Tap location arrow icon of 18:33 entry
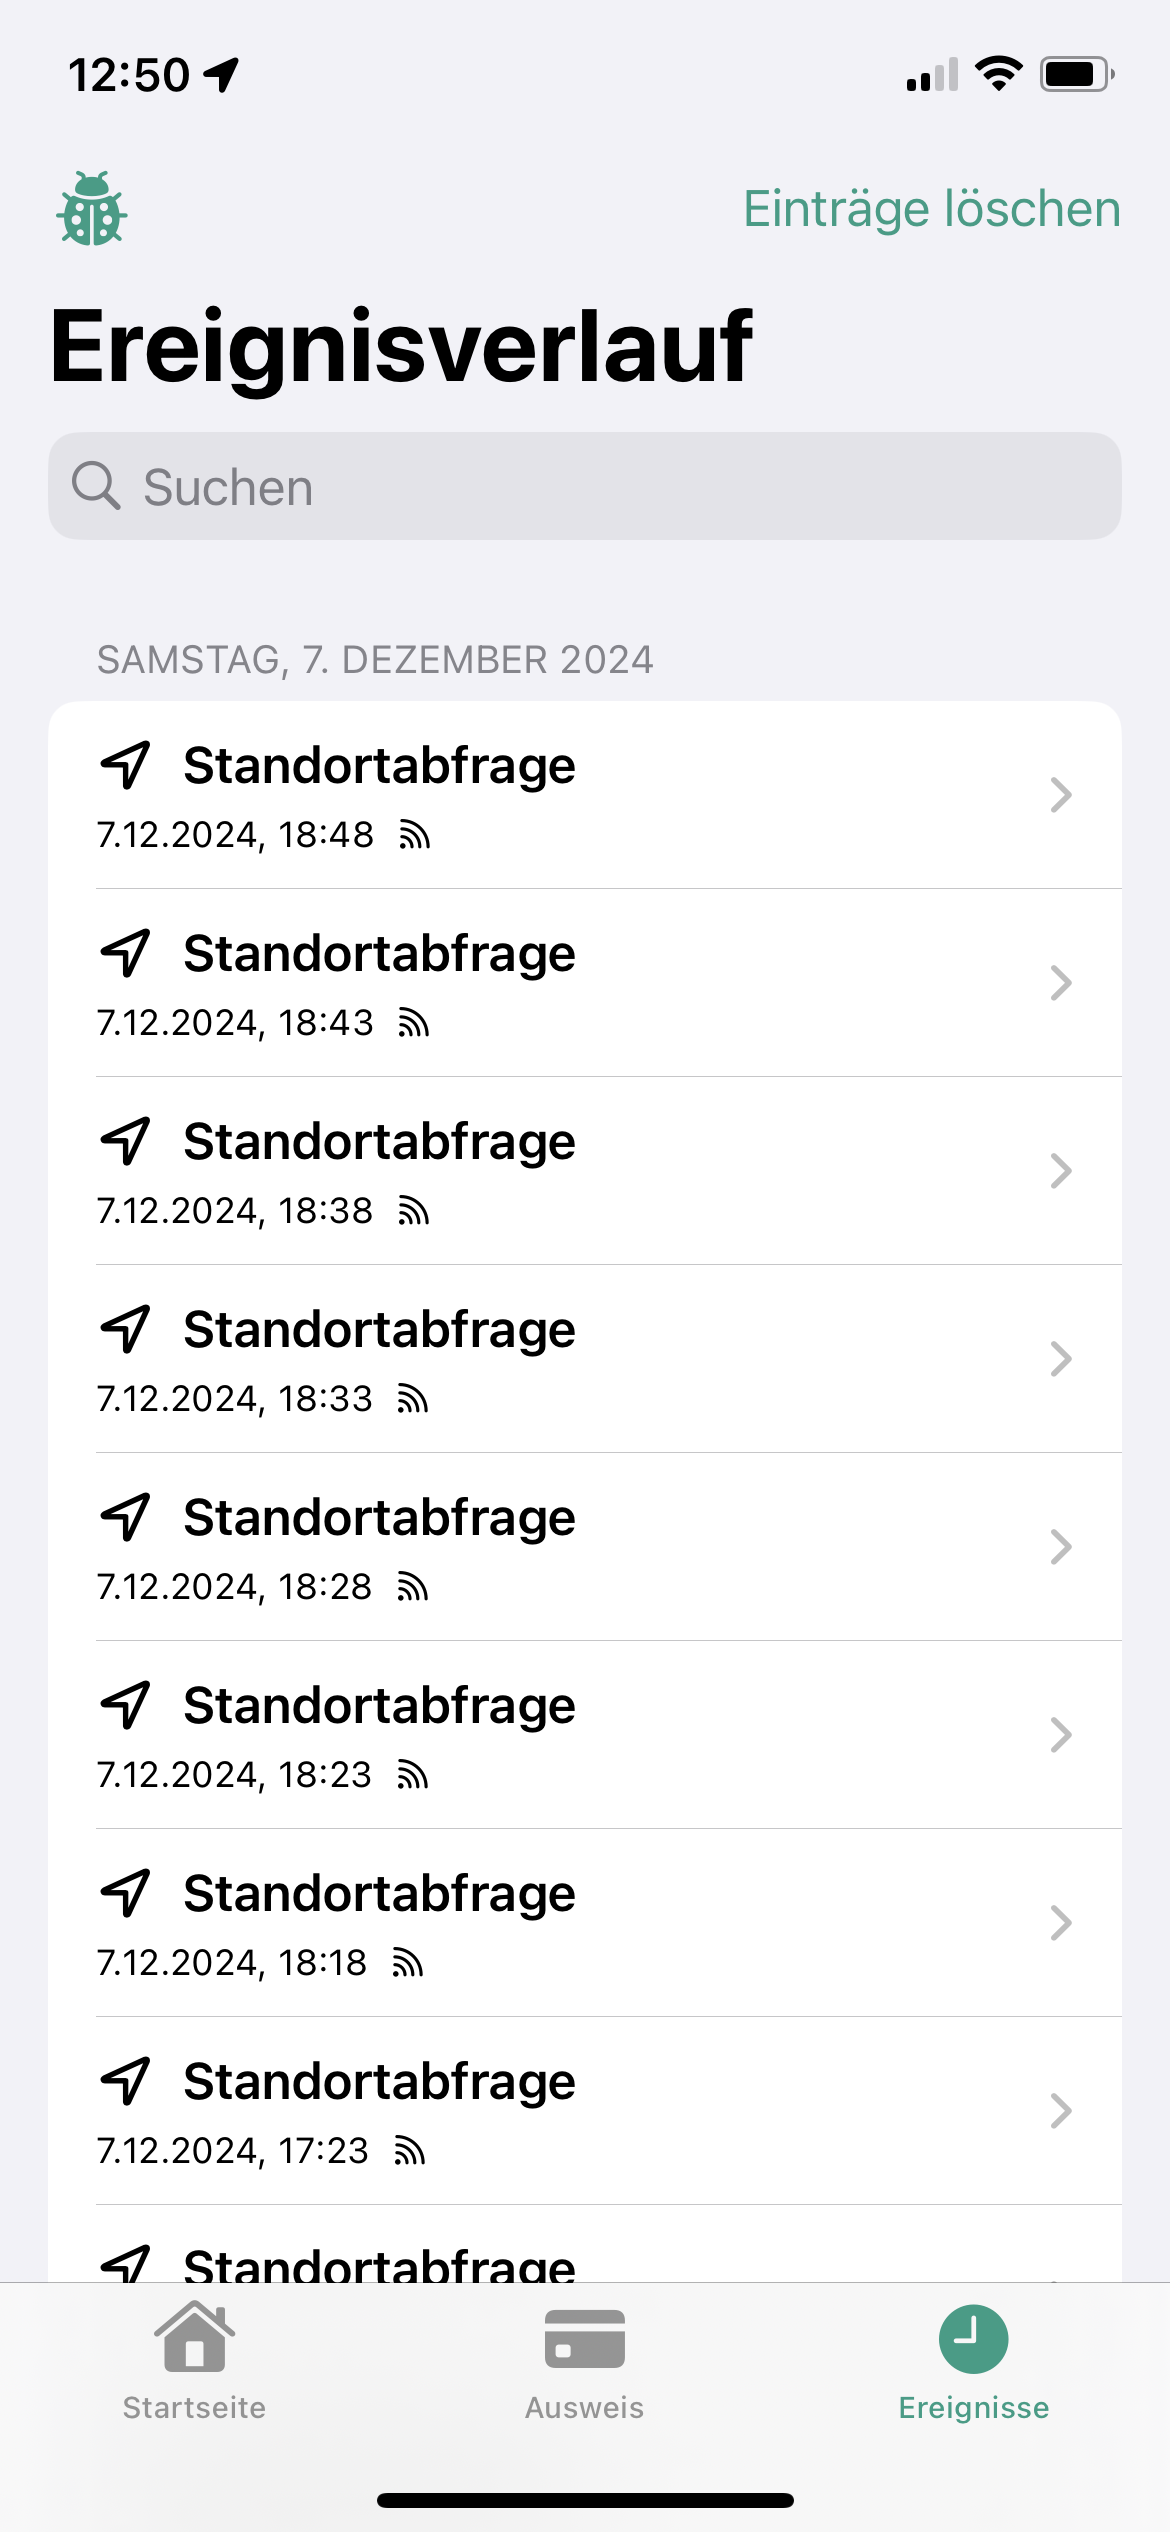 126,1329
